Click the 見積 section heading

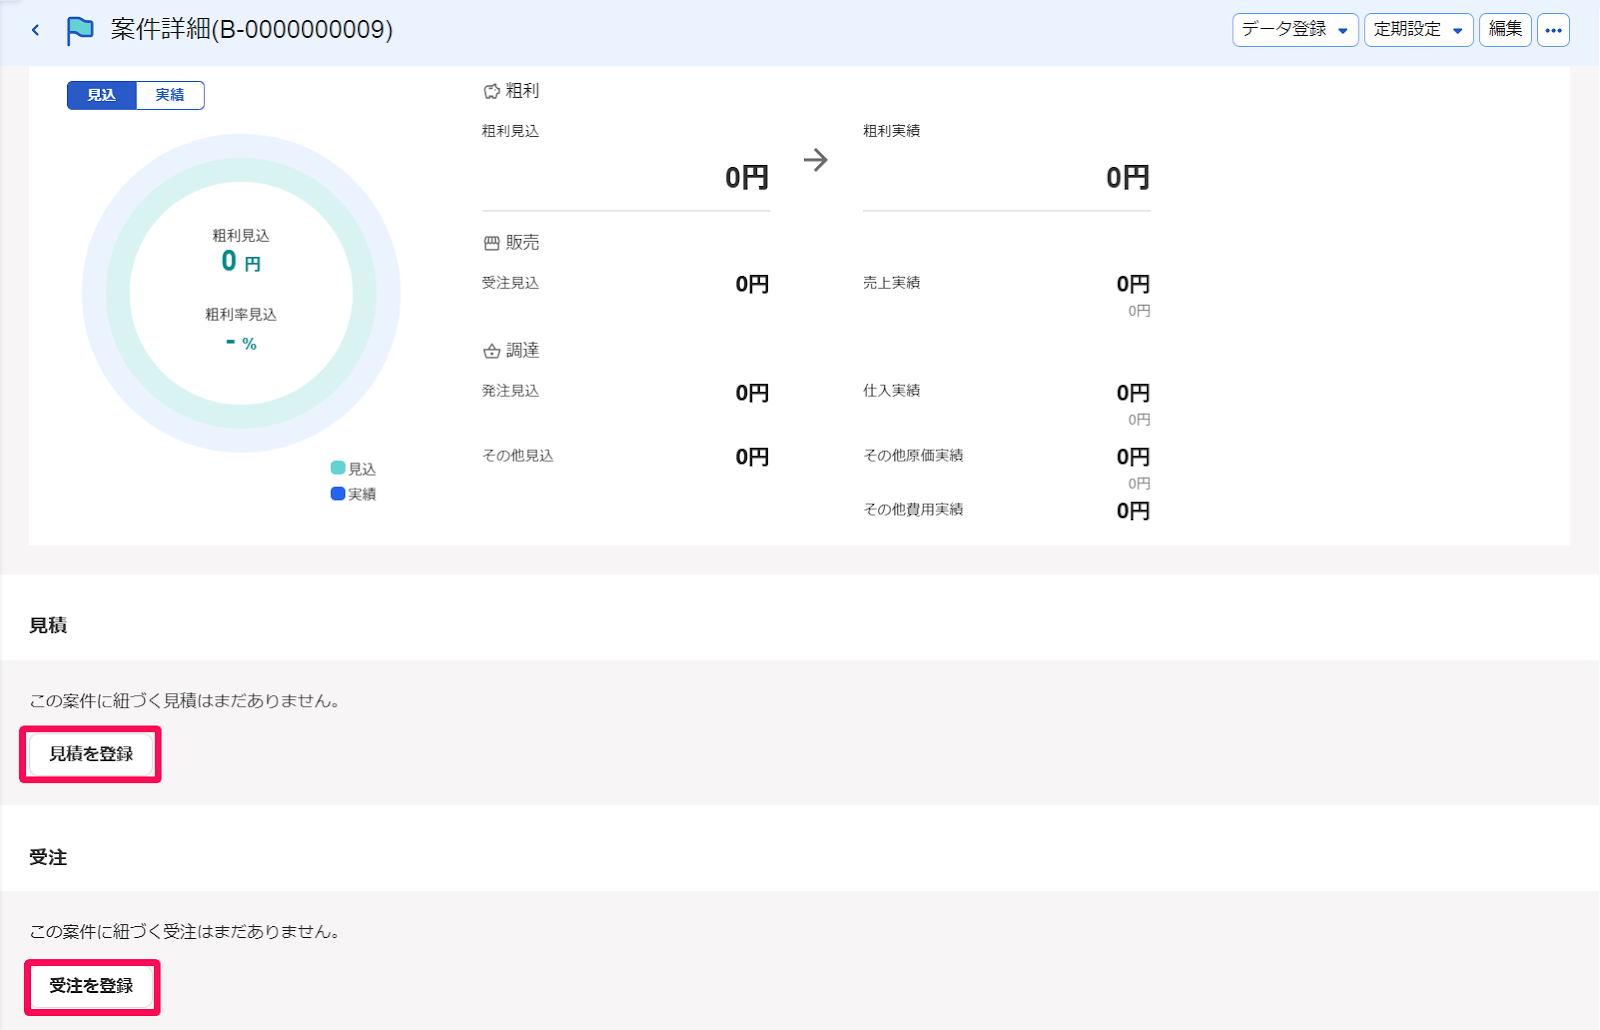click(x=48, y=626)
